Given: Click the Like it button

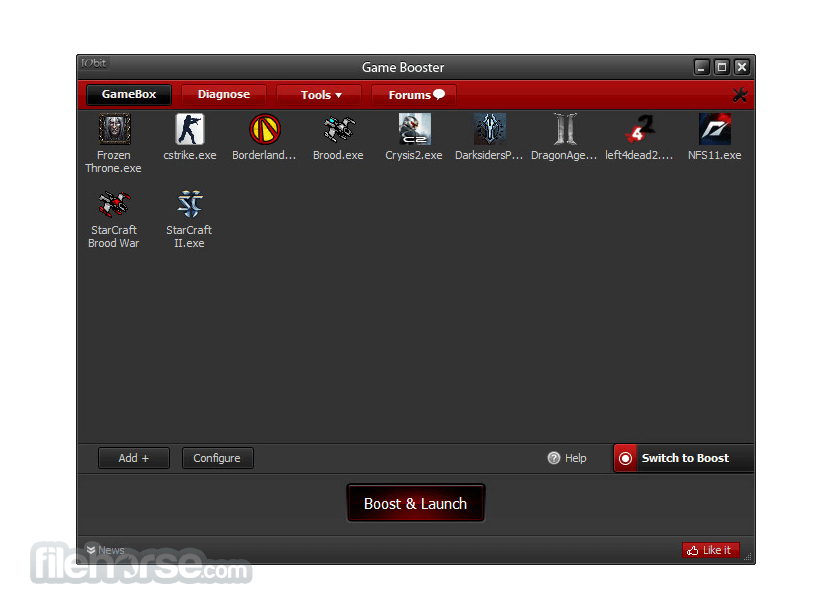Looking at the screenshot, I should point(711,550).
